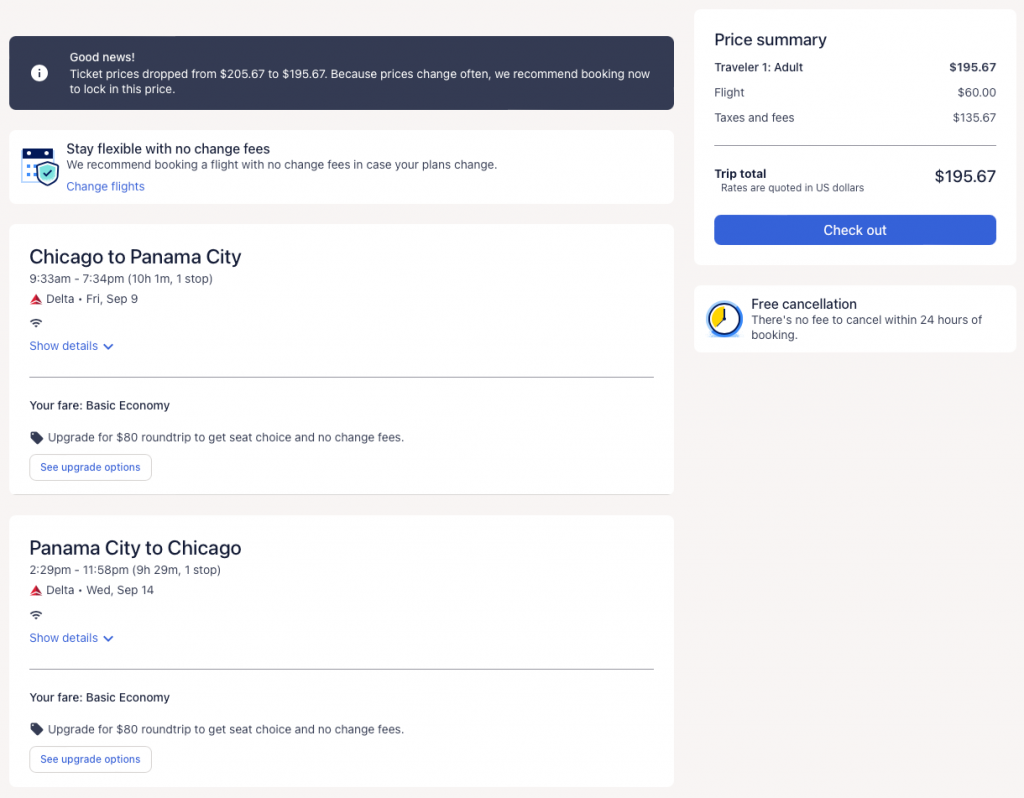Image resolution: width=1024 pixels, height=798 pixels.
Task: Click price tag icon in return flight upgrade offer
Action: (37, 730)
